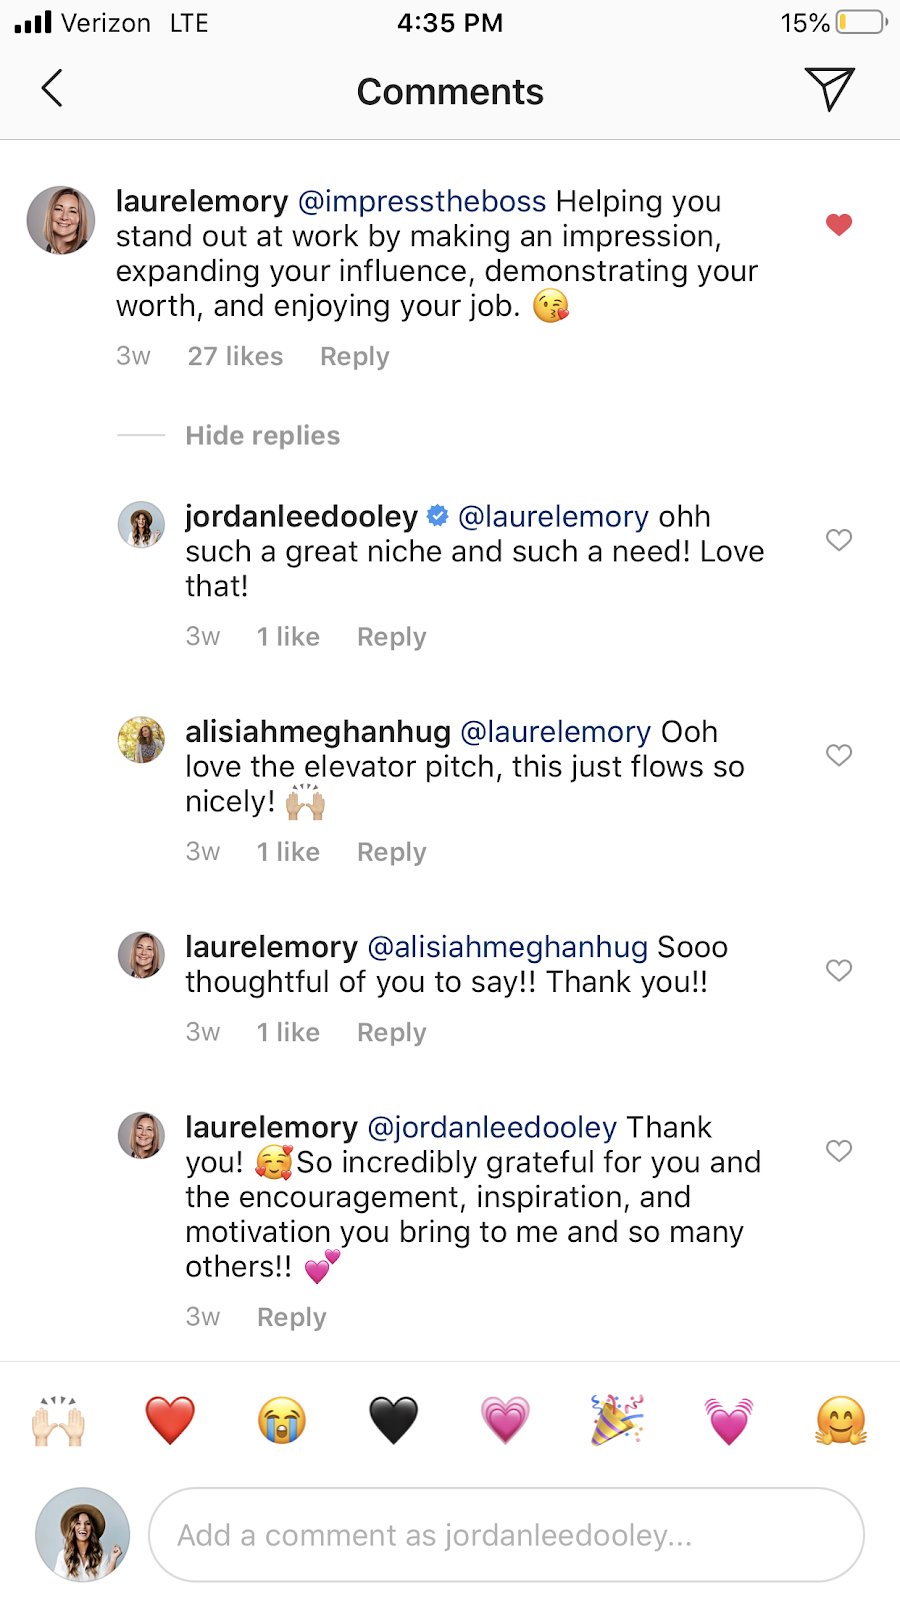Screen dimensions: 900x1600
Task: Collapse thread with Hide replies
Action: (x=263, y=436)
